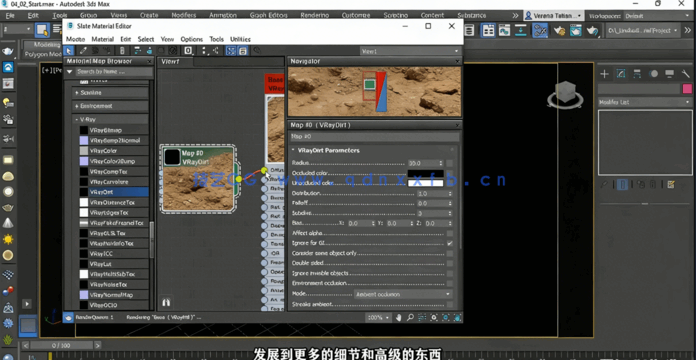Open the Graph Editors menu in 3ds Max
Screen dimensions: 696x360
(269, 16)
